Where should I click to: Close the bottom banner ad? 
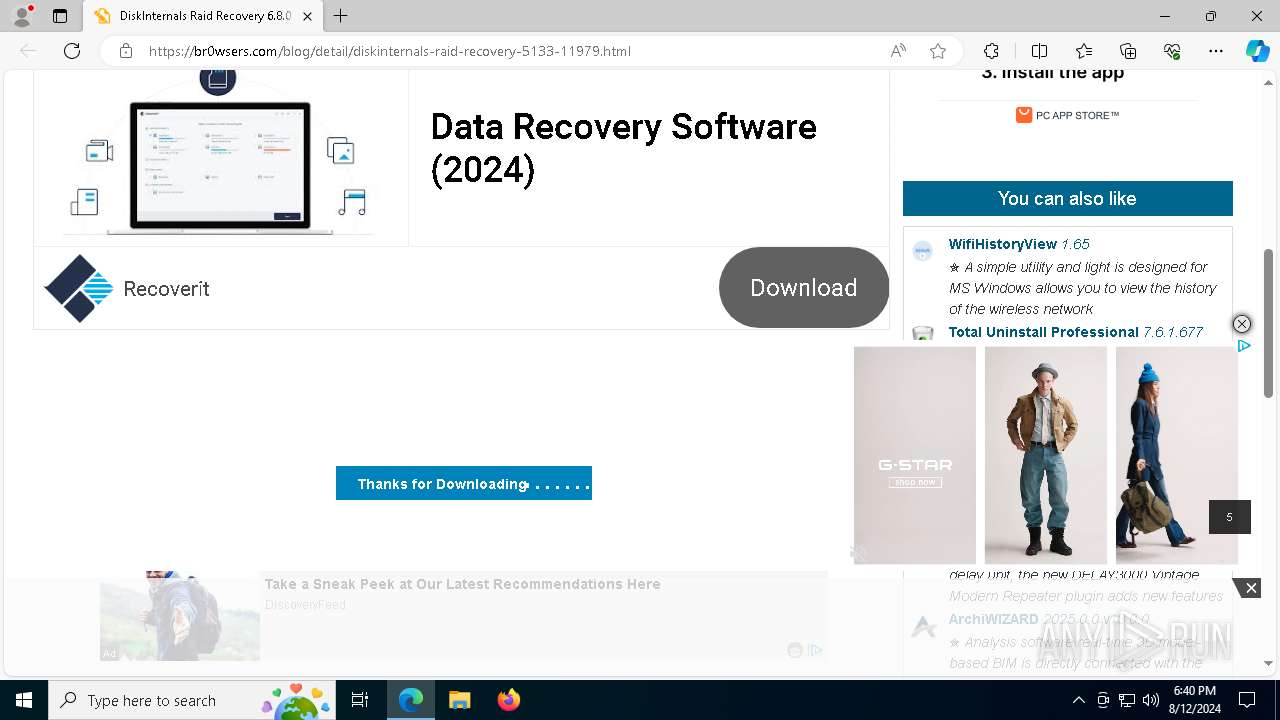(1250, 588)
